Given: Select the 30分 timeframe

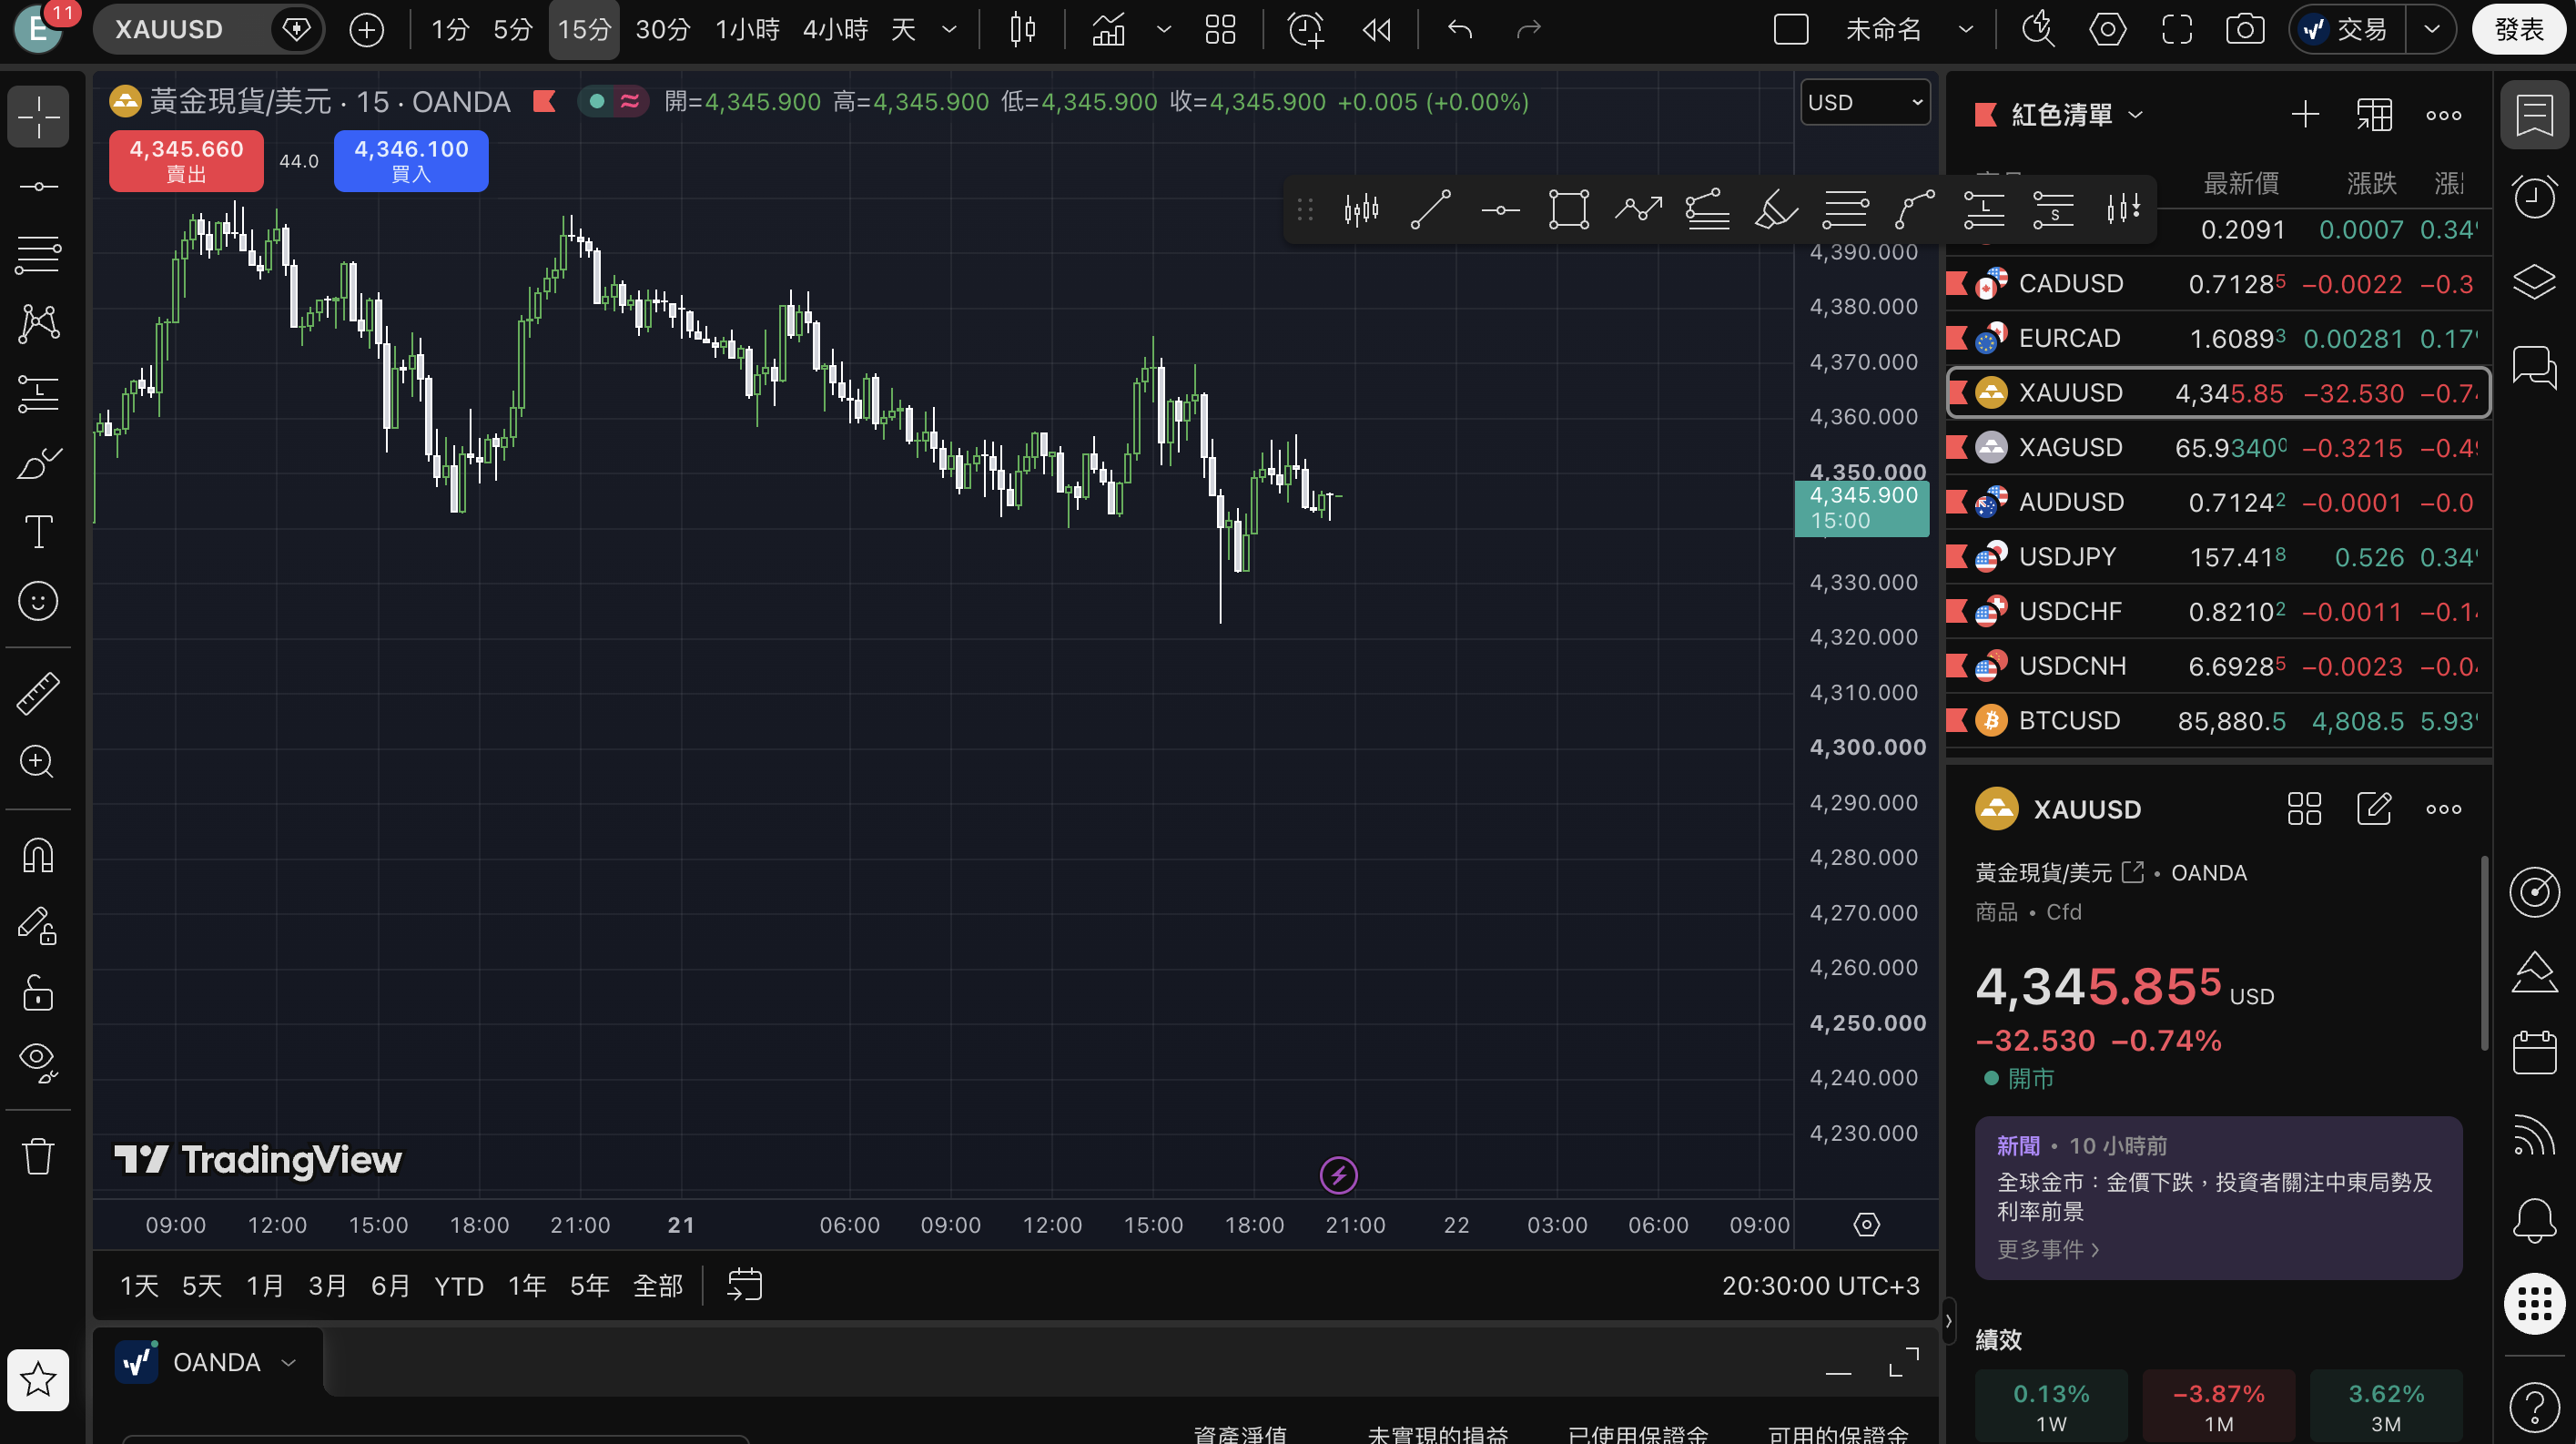Looking at the screenshot, I should (663, 29).
